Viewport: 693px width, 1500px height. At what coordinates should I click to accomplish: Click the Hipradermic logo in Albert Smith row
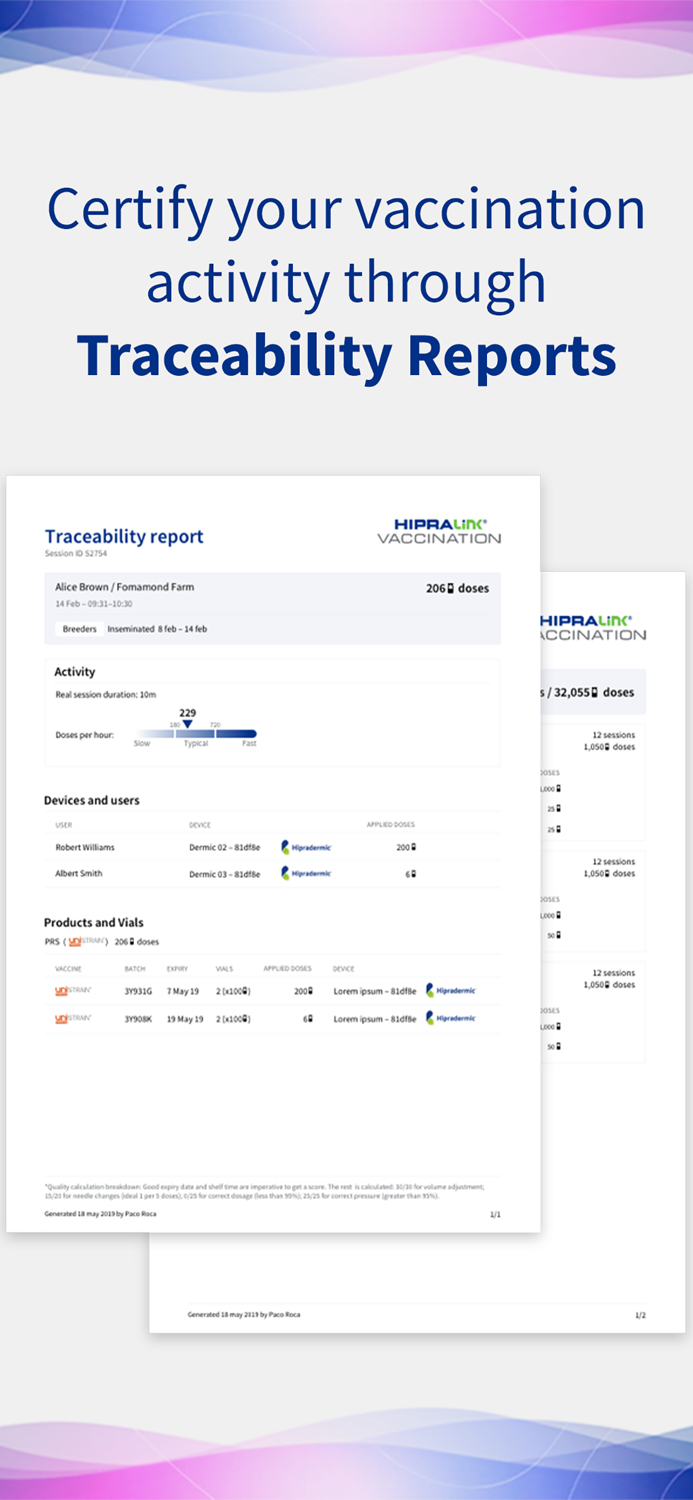coord(306,873)
